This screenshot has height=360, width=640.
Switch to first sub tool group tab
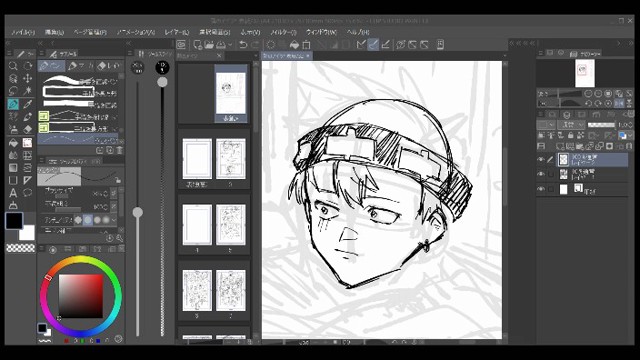(x=51, y=65)
